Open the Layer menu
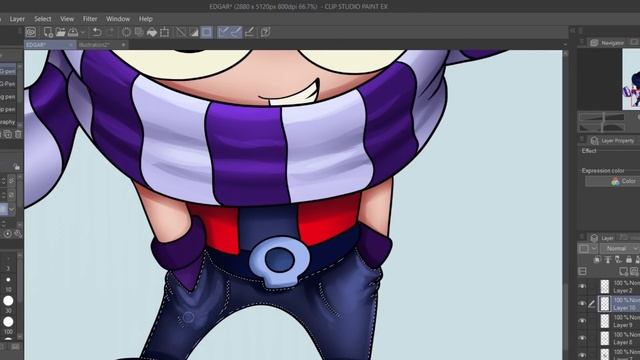The width and height of the screenshot is (640, 360). 17,19
